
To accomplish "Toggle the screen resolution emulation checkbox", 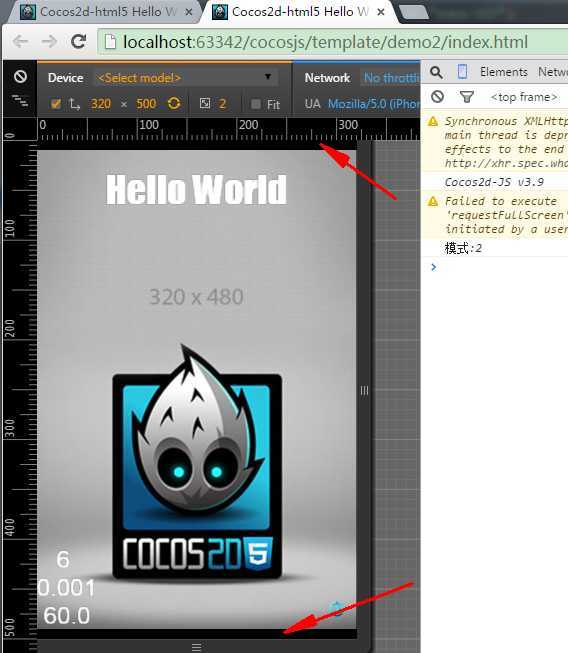I will [56, 104].
